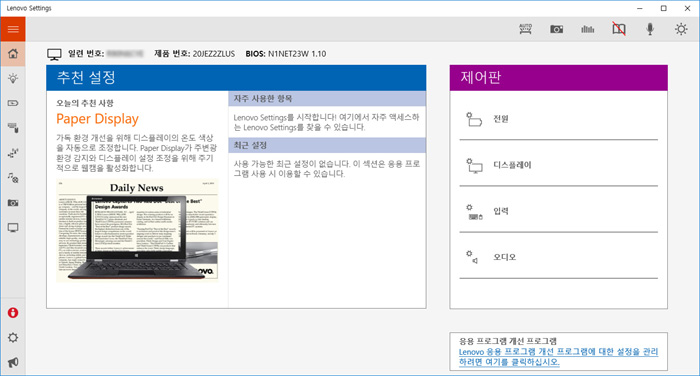
Task: Click the red info alert sidebar icon
Action: click(13, 313)
